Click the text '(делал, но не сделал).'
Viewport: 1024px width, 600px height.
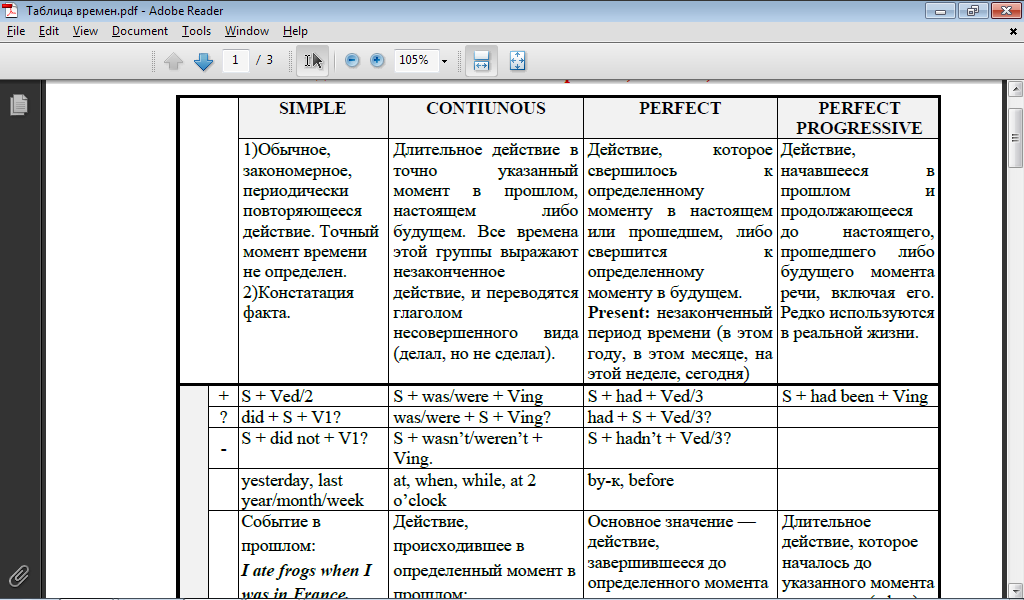[x=474, y=354]
